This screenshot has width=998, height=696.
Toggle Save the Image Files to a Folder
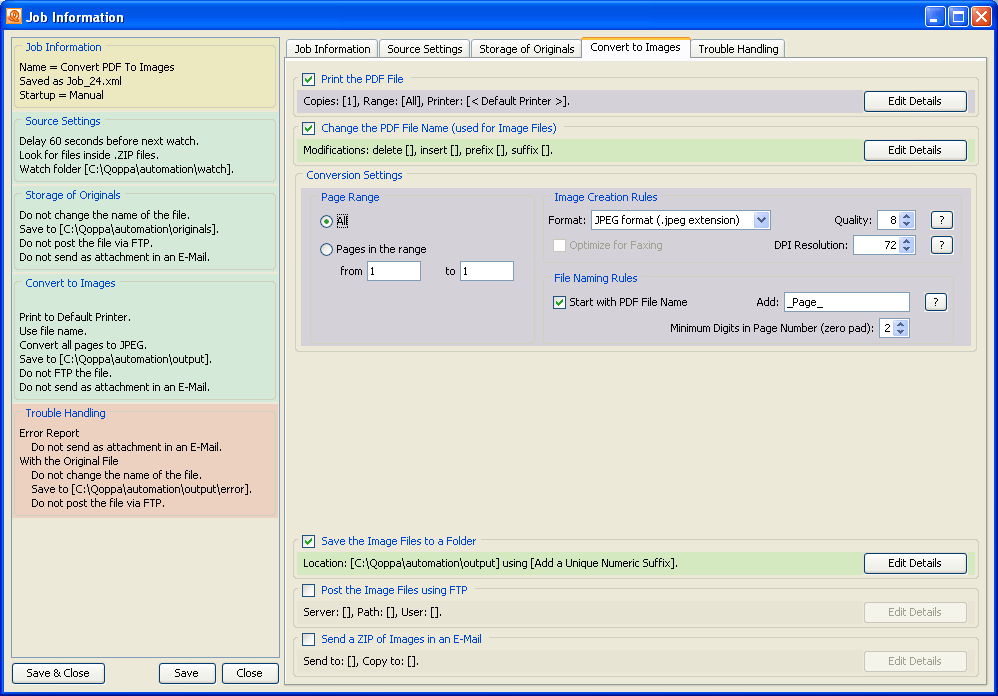click(x=309, y=541)
